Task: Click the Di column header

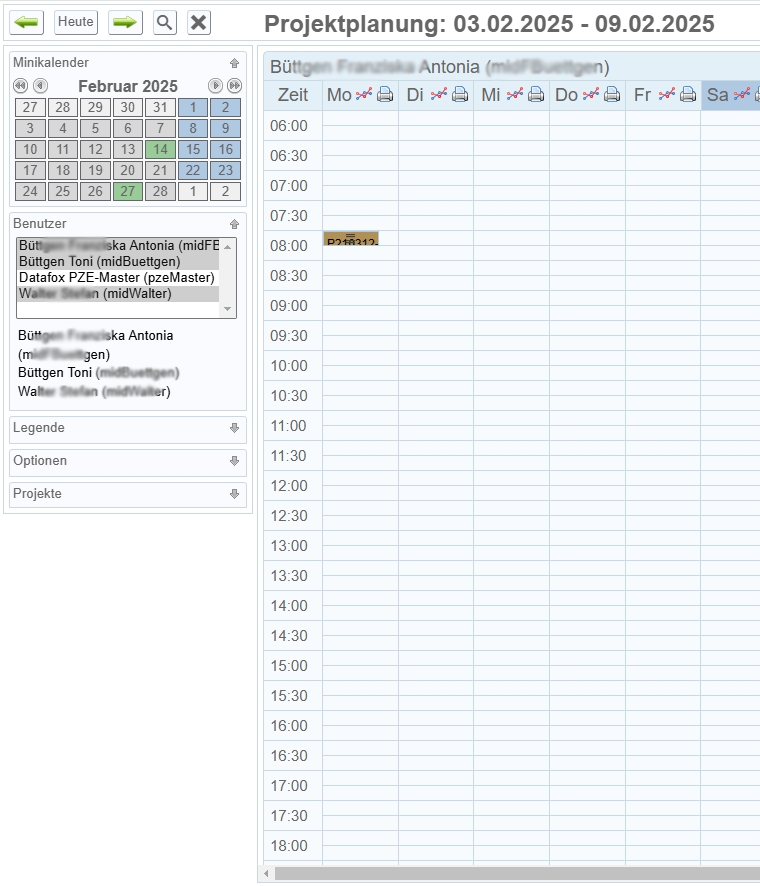Action: [415, 95]
